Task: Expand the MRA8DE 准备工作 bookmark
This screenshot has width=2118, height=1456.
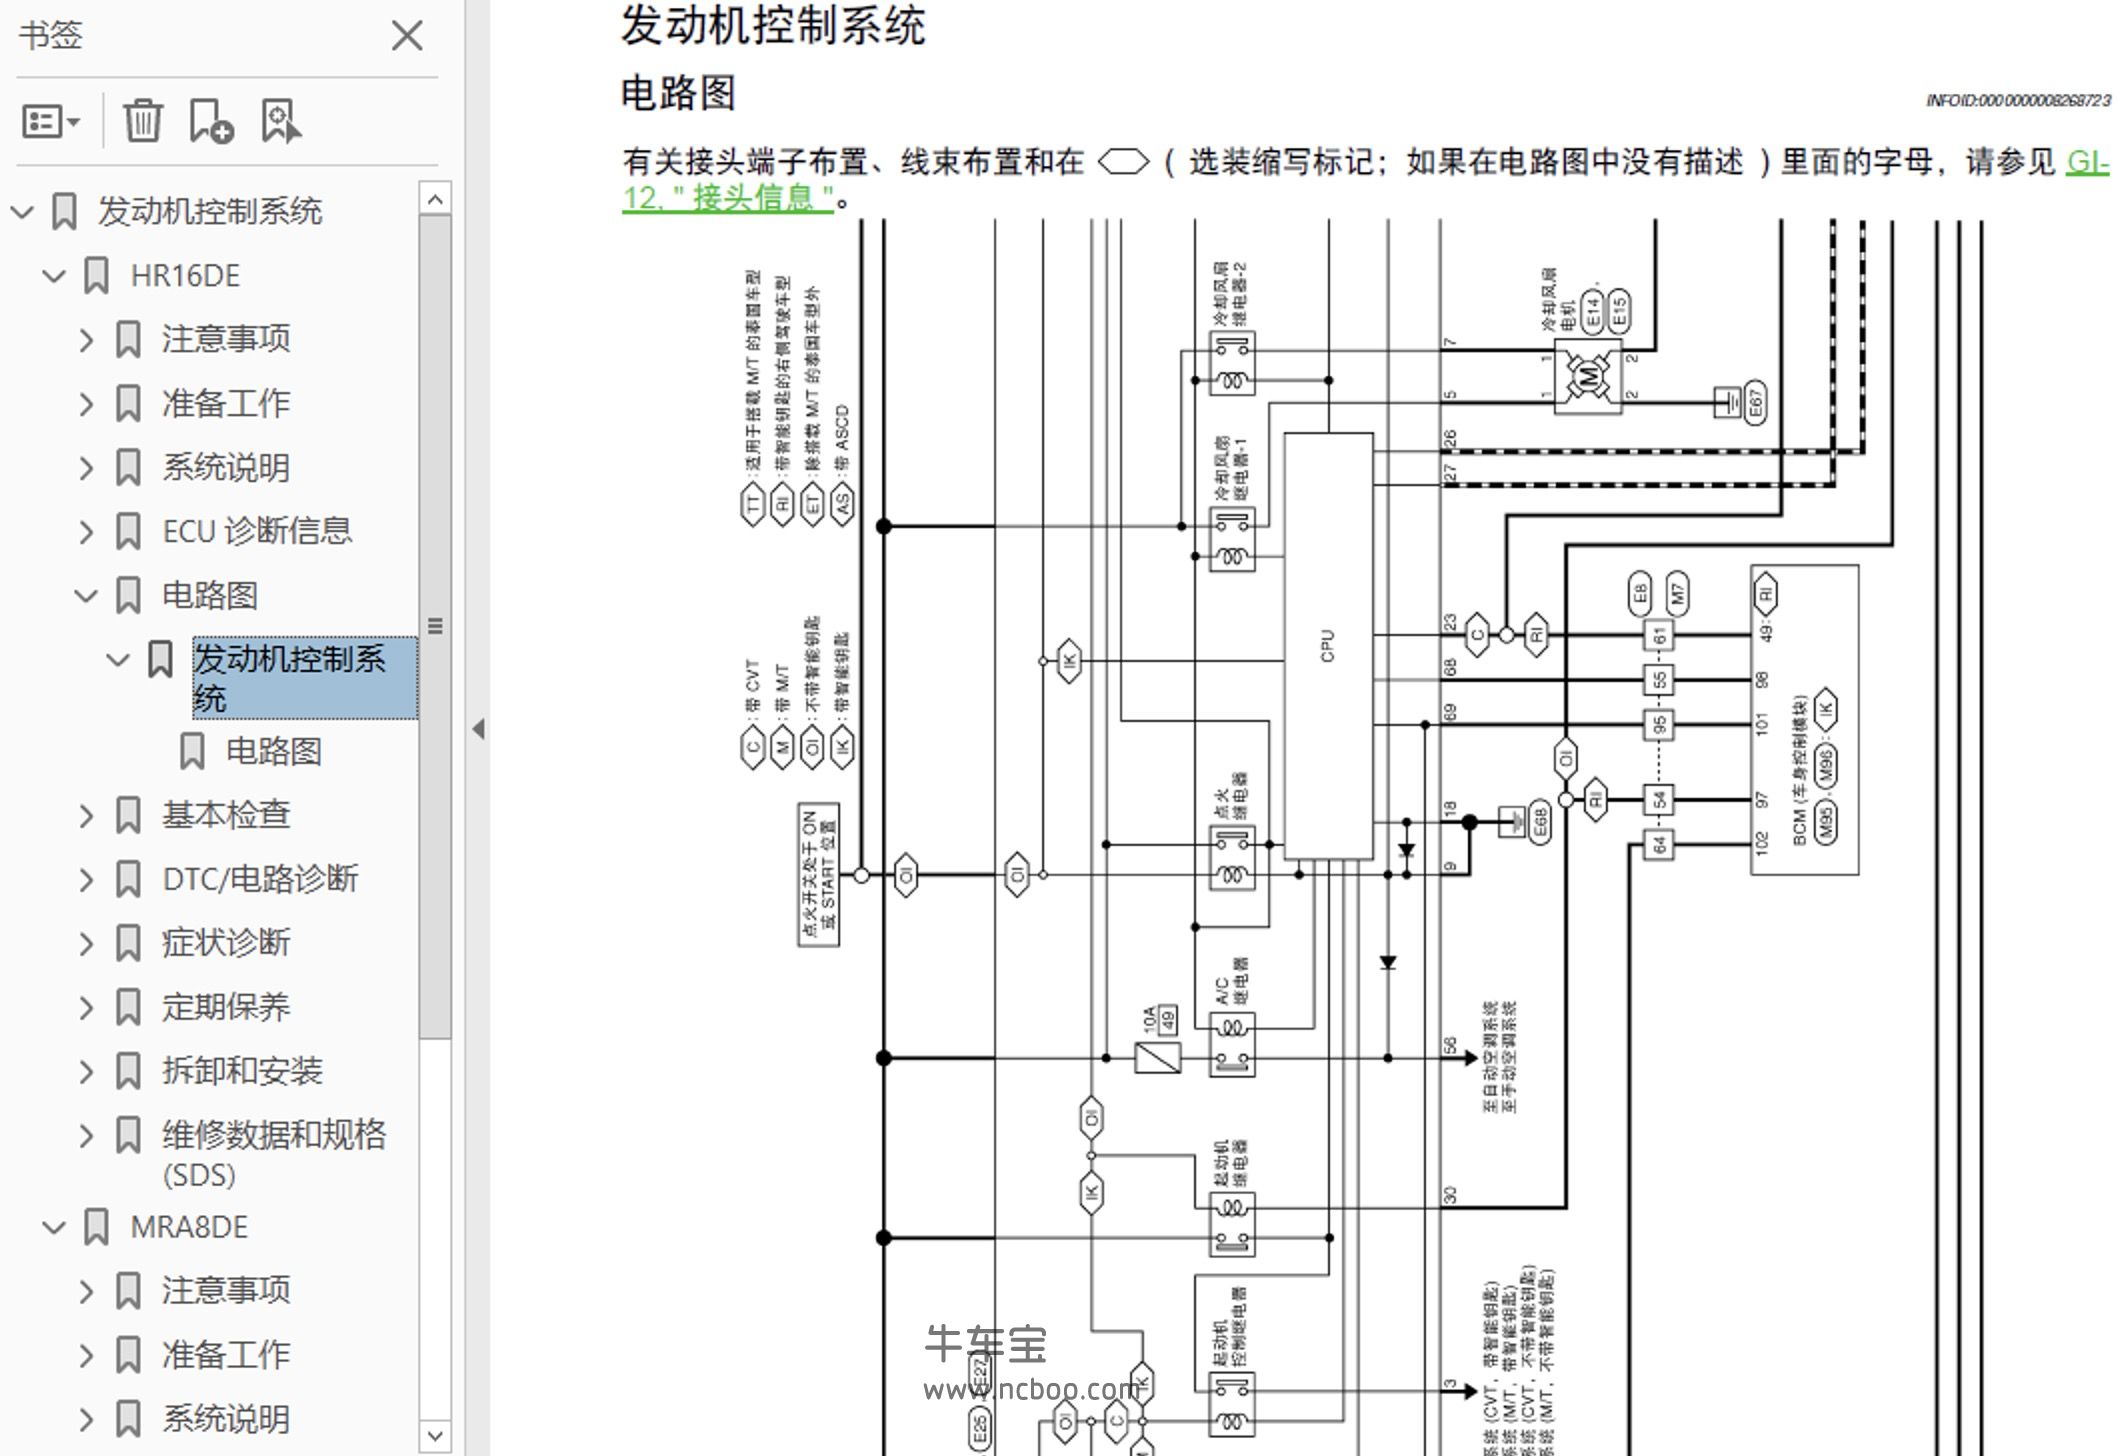Action: (86, 1355)
